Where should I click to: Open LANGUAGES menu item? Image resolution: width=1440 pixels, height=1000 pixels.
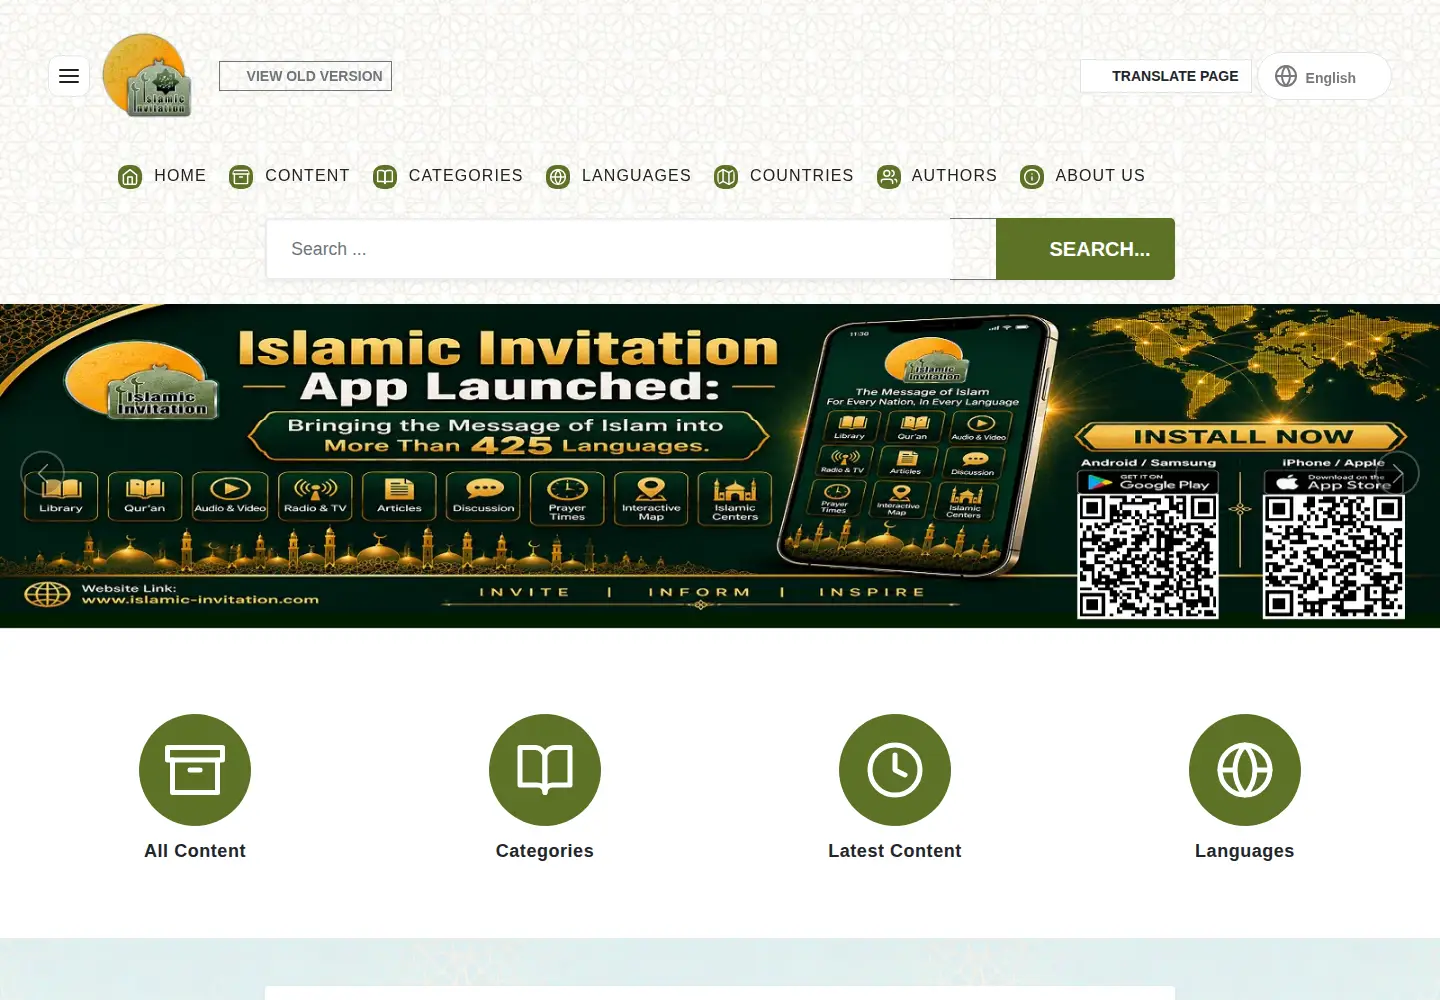point(636,176)
